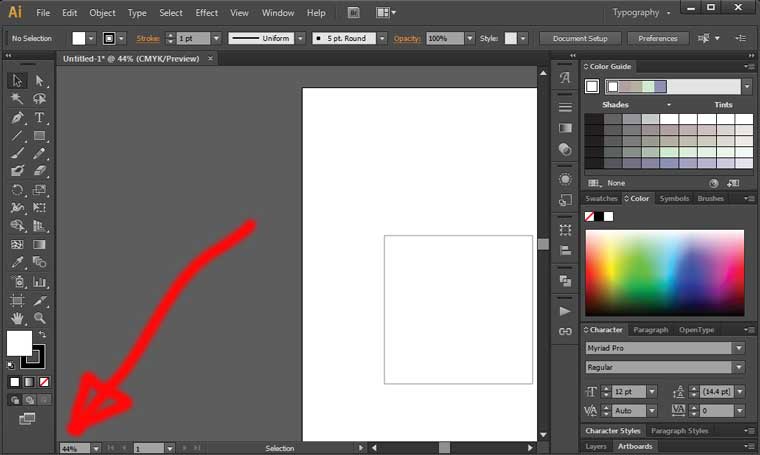
Task: Switch to the Layers tab
Action: pyautogui.click(x=596, y=447)
